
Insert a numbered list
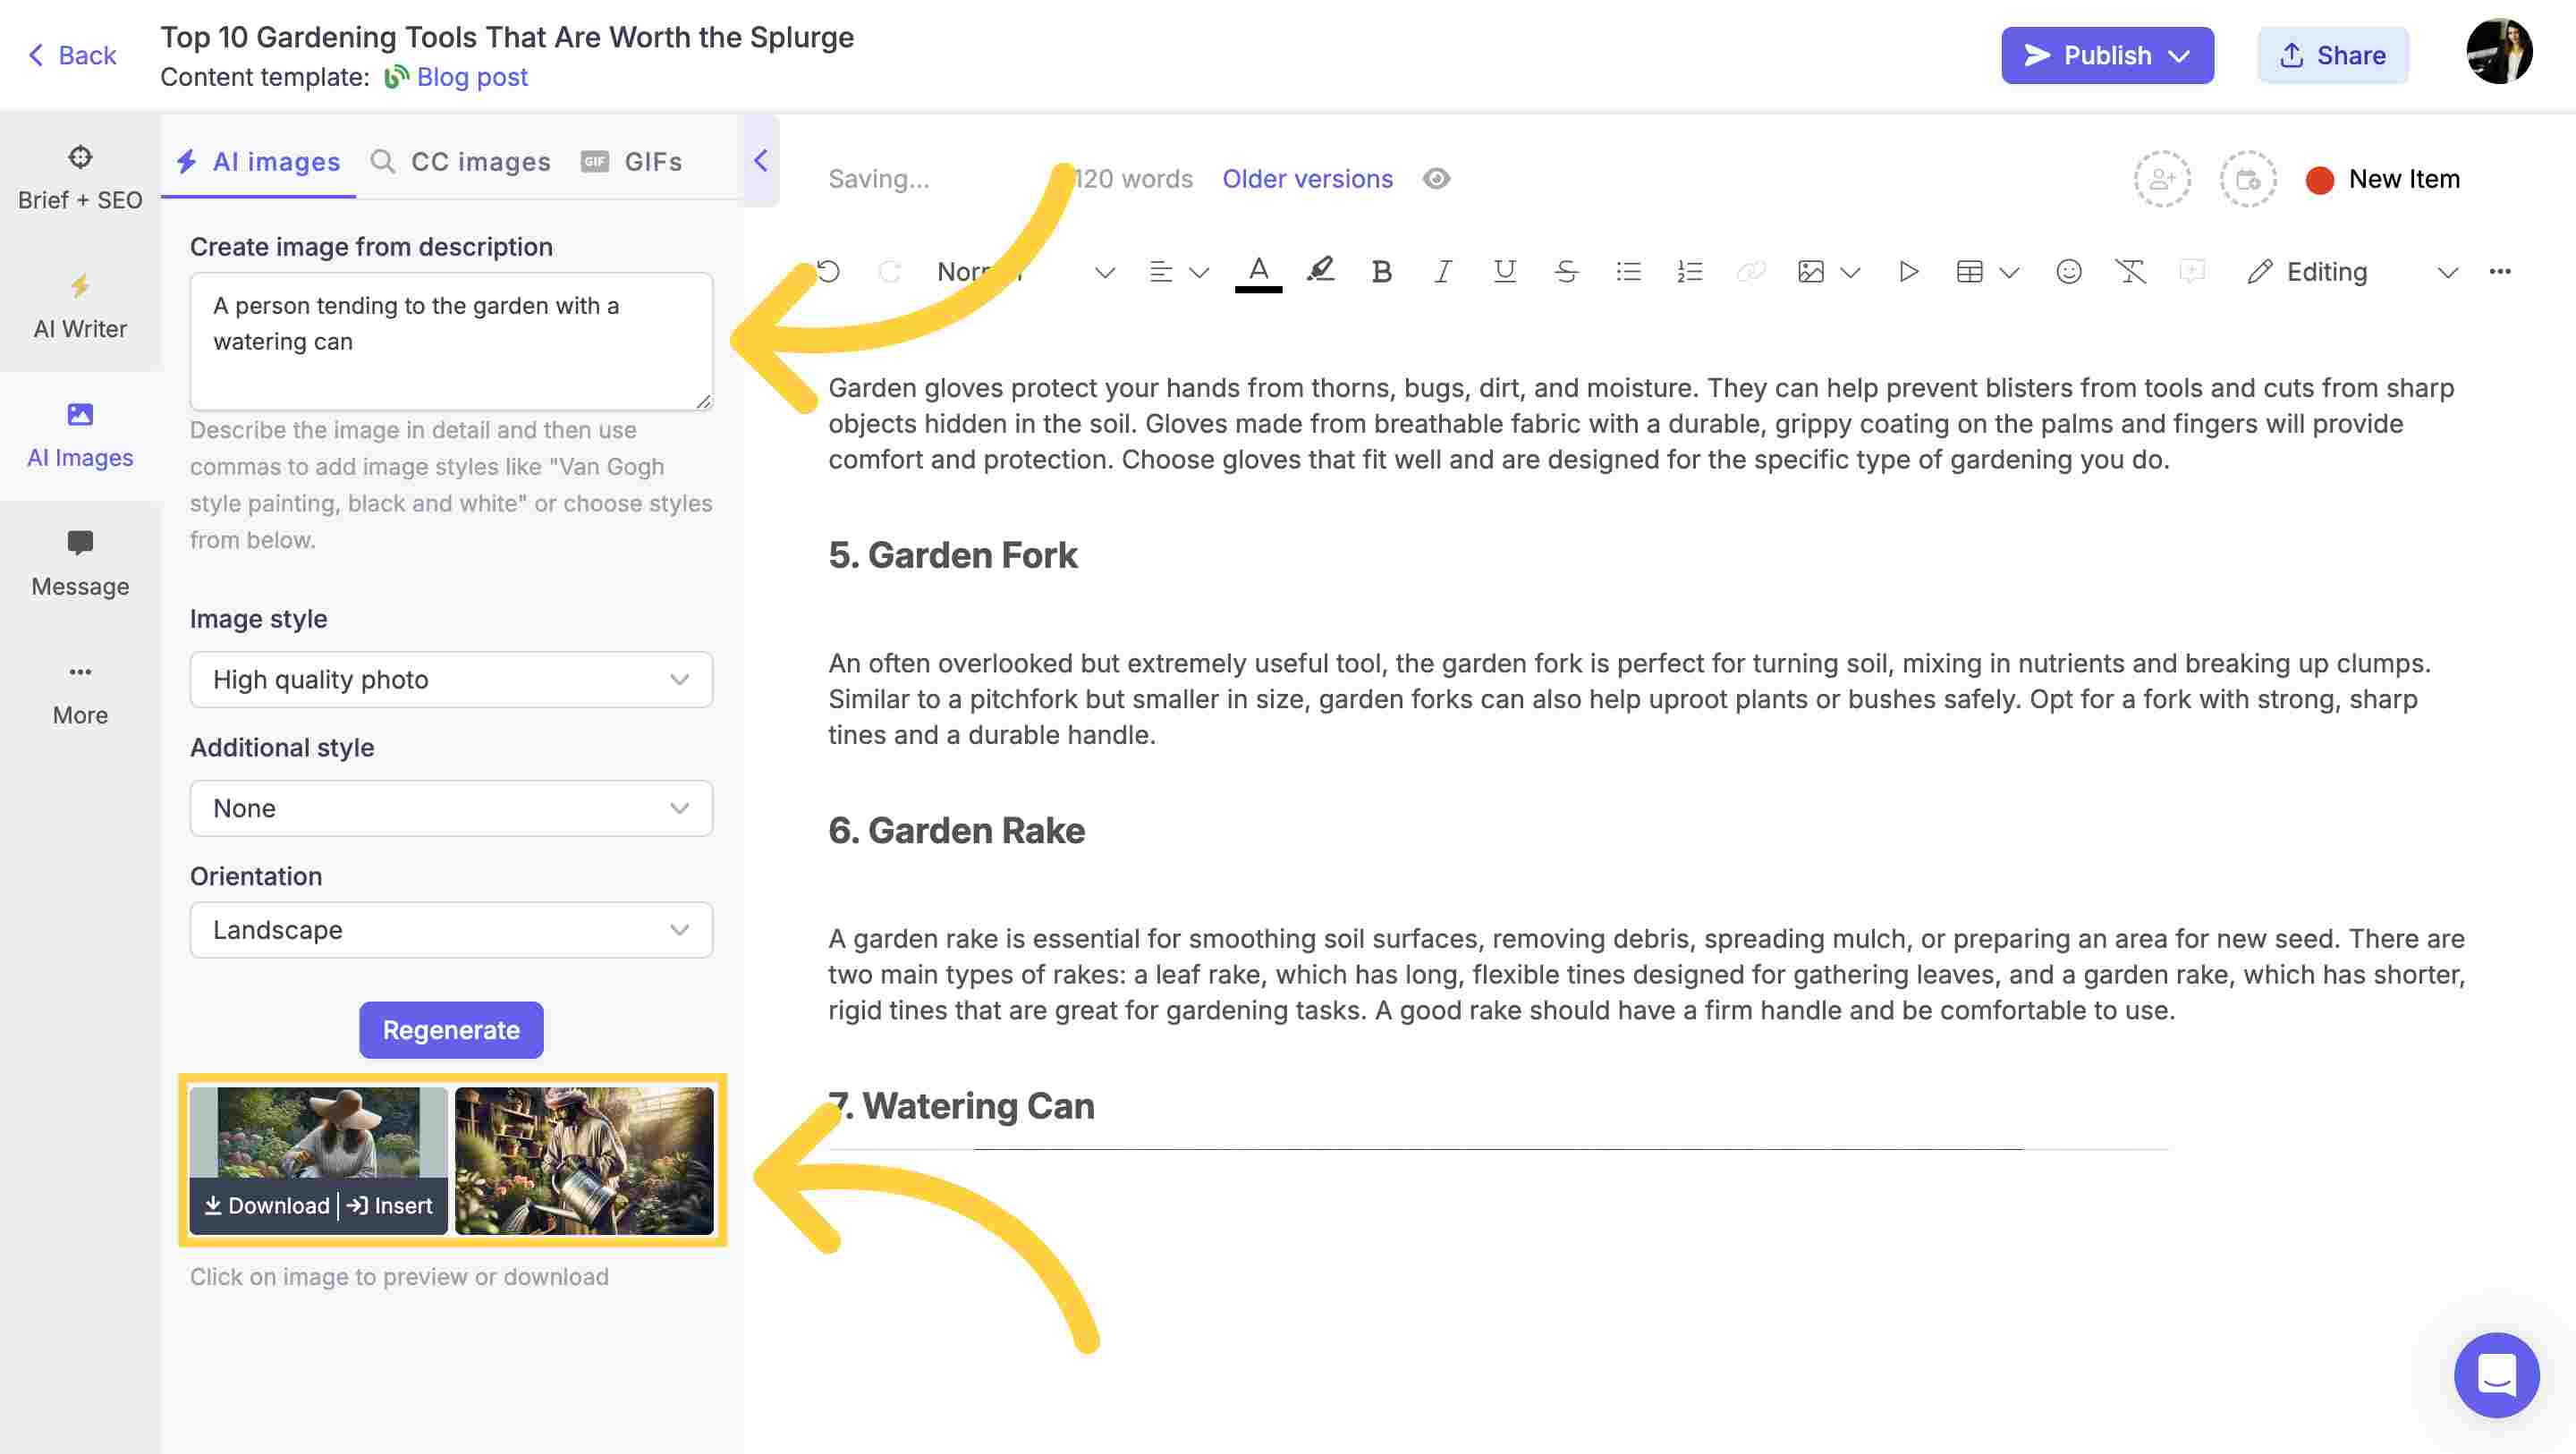pyautogui.click(x=1689, y=272)
